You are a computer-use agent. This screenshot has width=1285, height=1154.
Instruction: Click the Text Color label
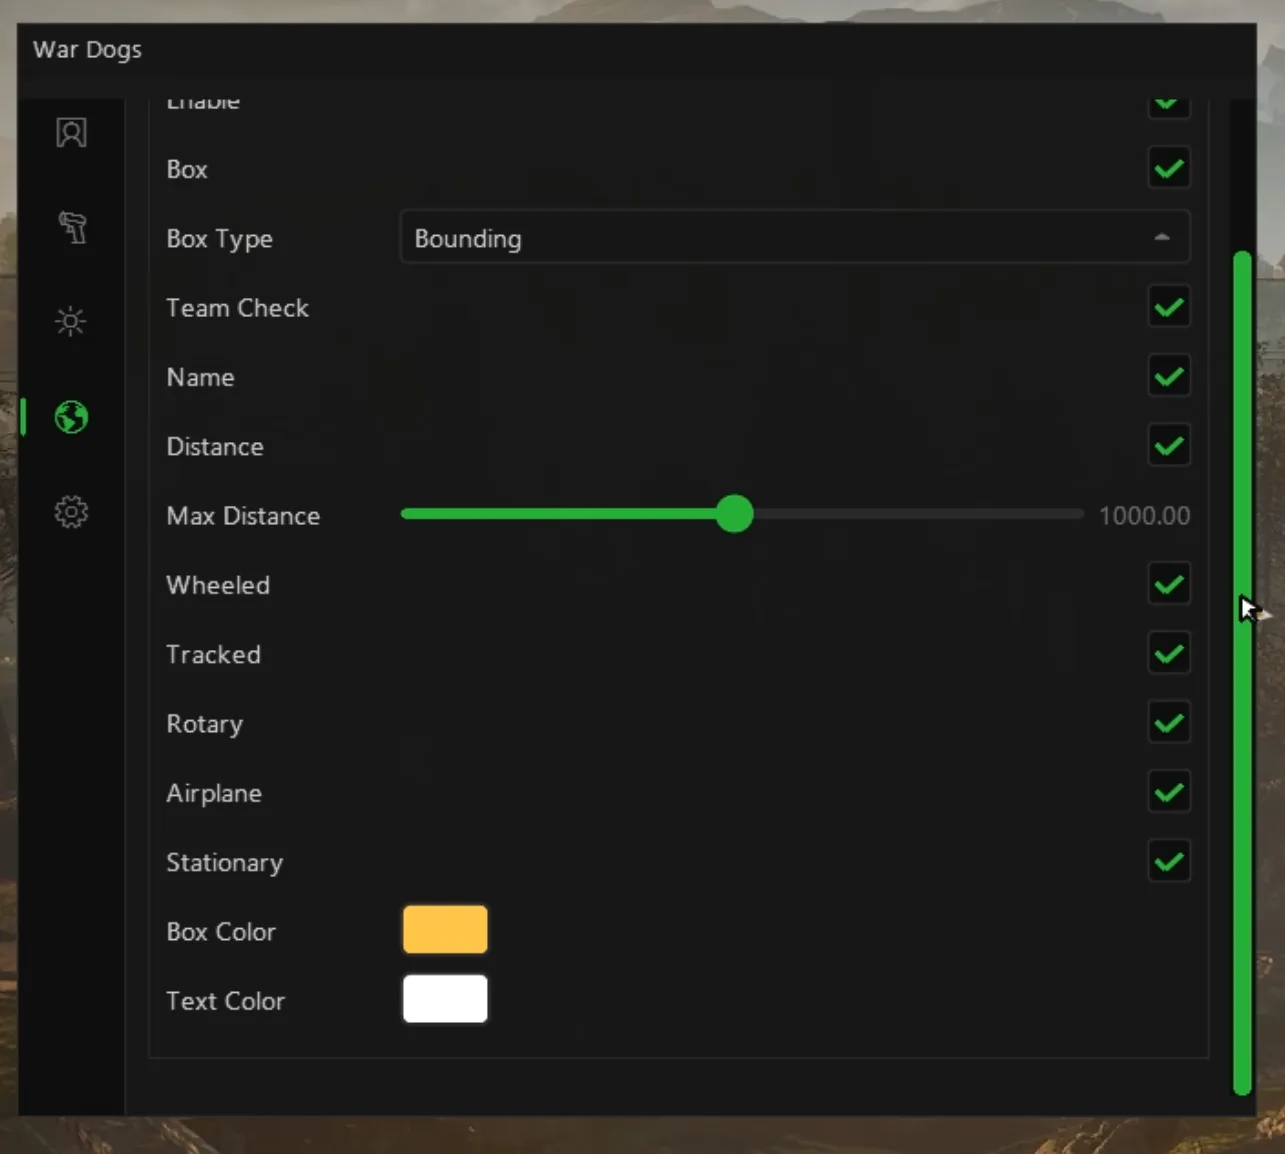tap(225, 1001)
